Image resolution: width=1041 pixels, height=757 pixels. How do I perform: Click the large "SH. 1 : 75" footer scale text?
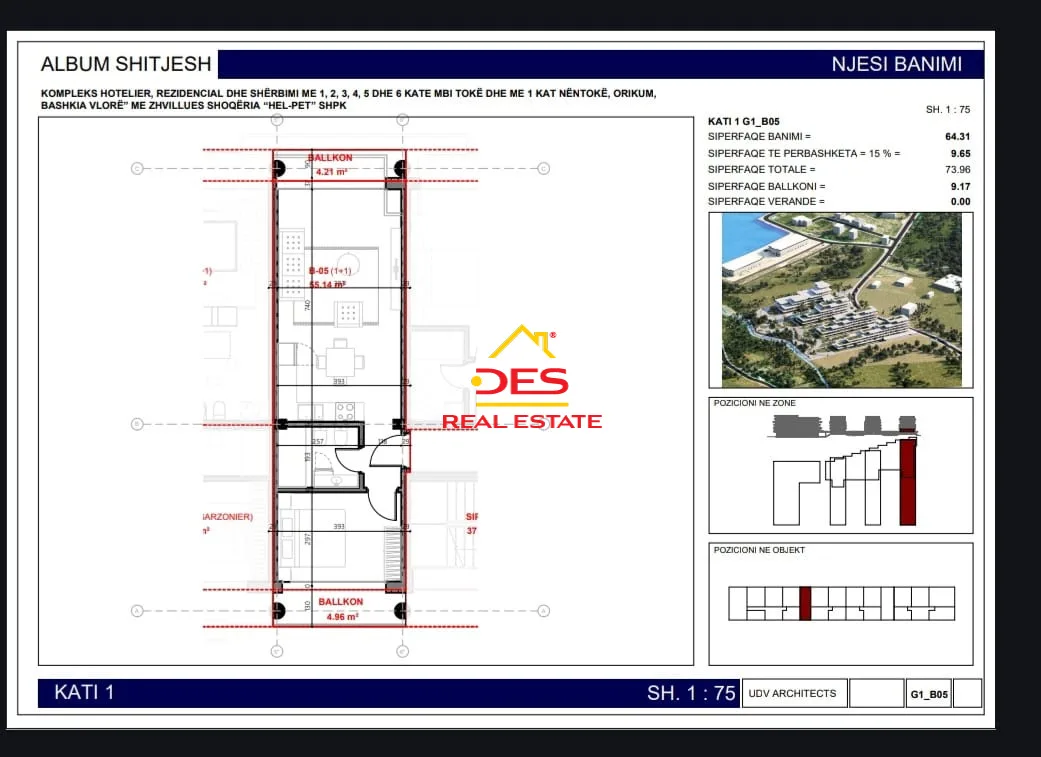point(691,693)
